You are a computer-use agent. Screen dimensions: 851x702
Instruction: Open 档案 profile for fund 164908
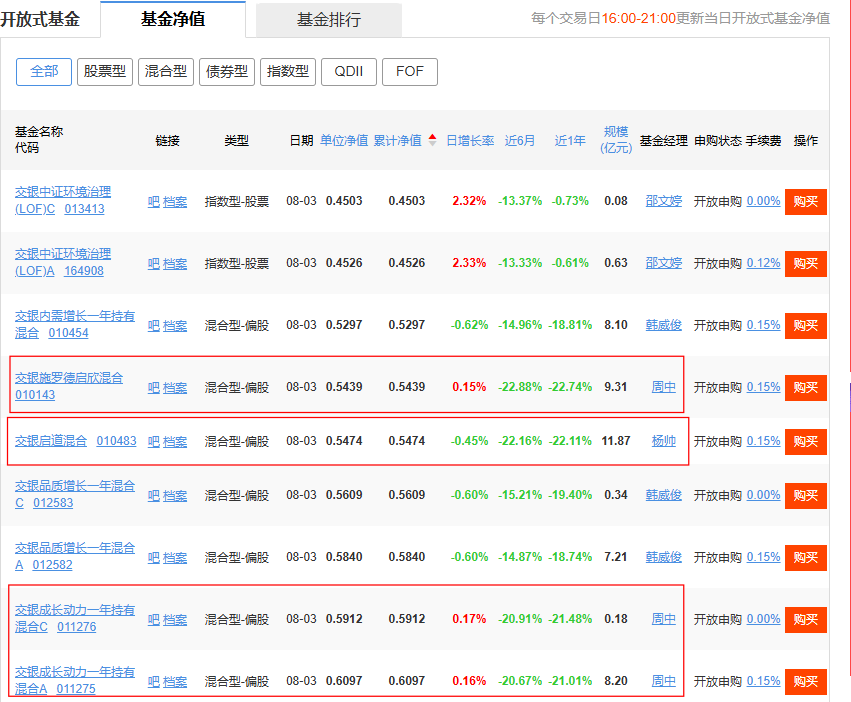tap(175, 264)
